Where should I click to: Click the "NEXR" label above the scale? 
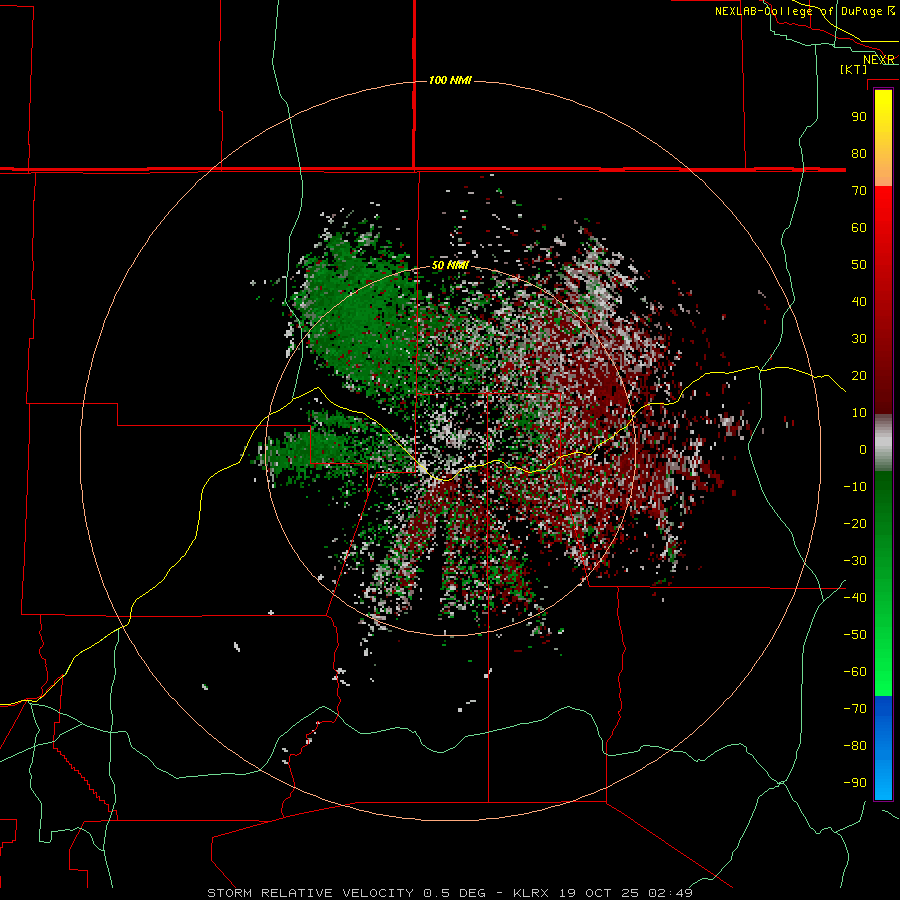[x=879, y=60]
